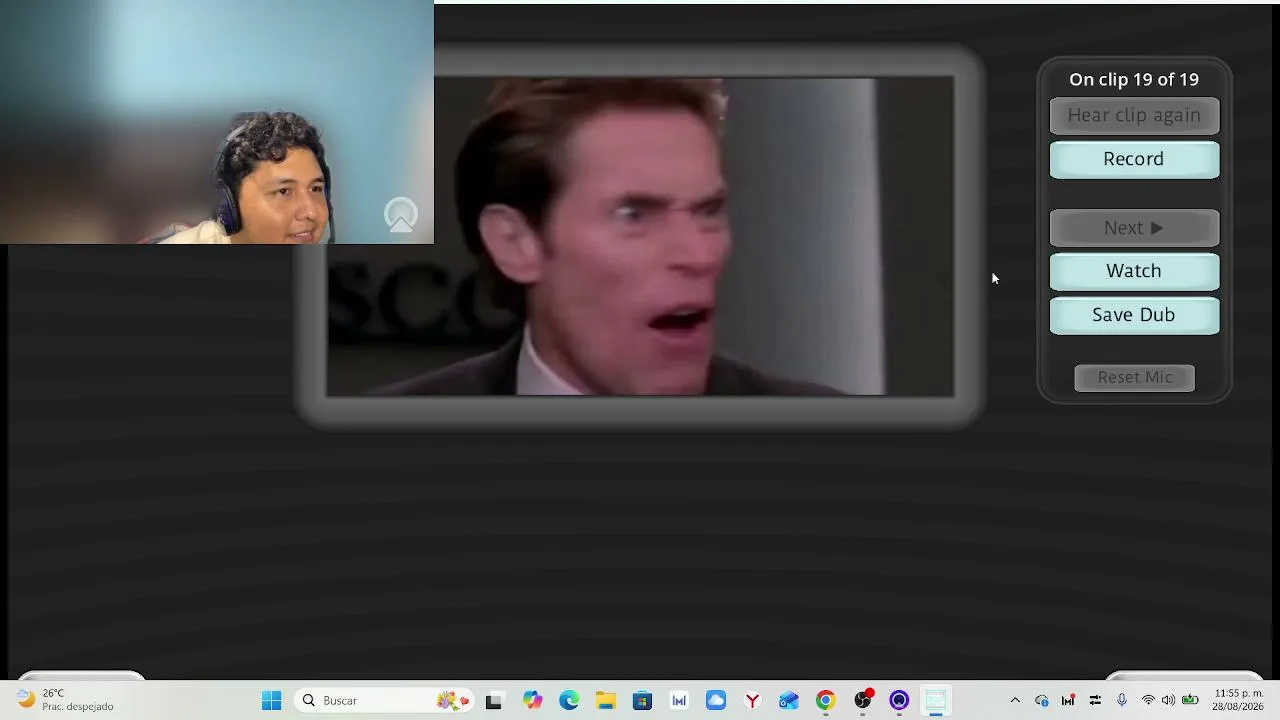Click the highlighted active app taskbar icon
Image resolution: width=1280 pixels, height=720 pixels.
click(936, 701)
